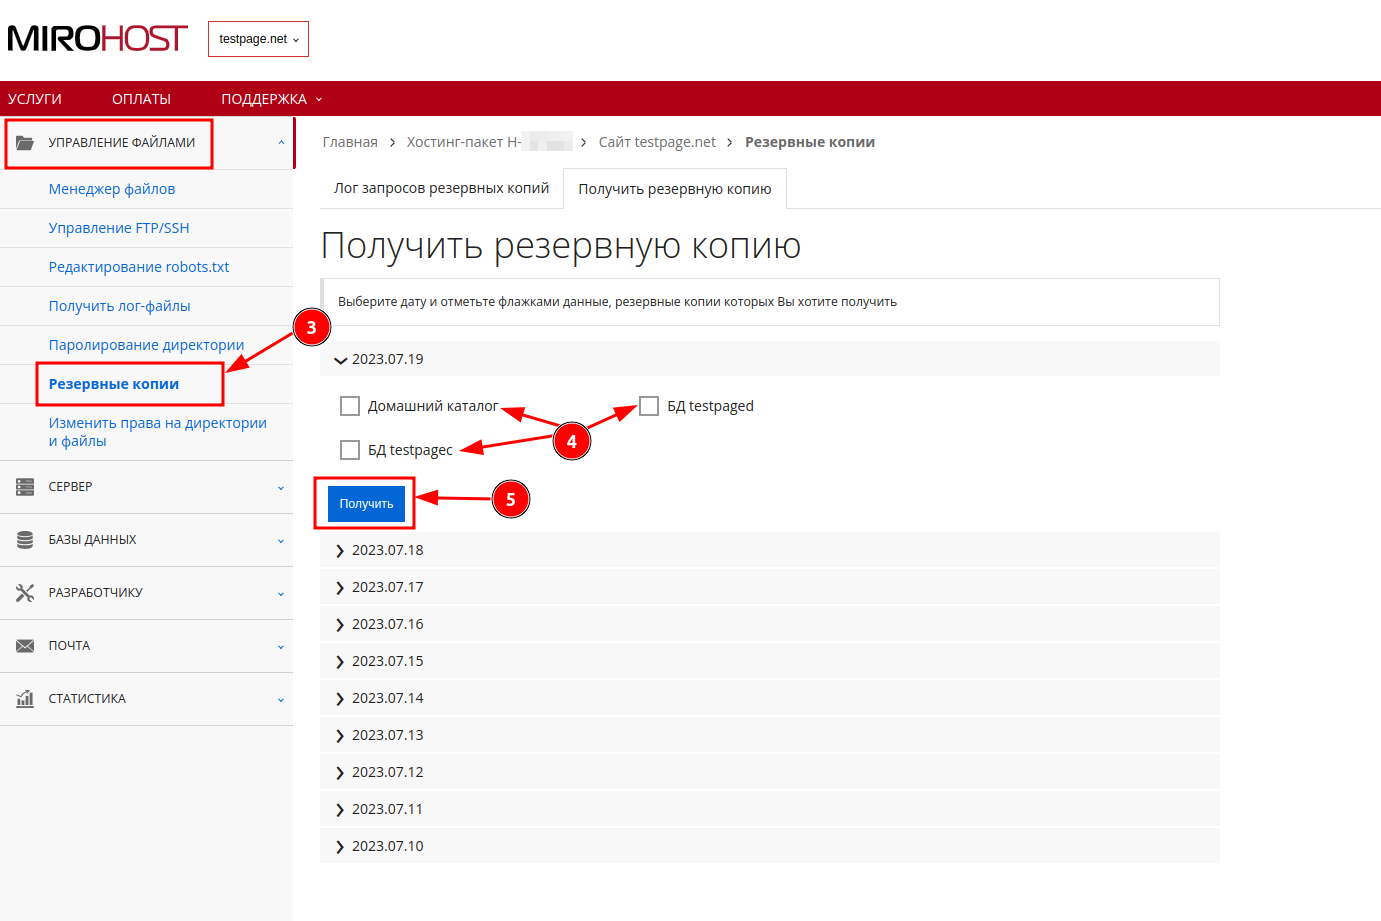
Task: Expand the 2023.07.14 date section
Action: [770, 698]
